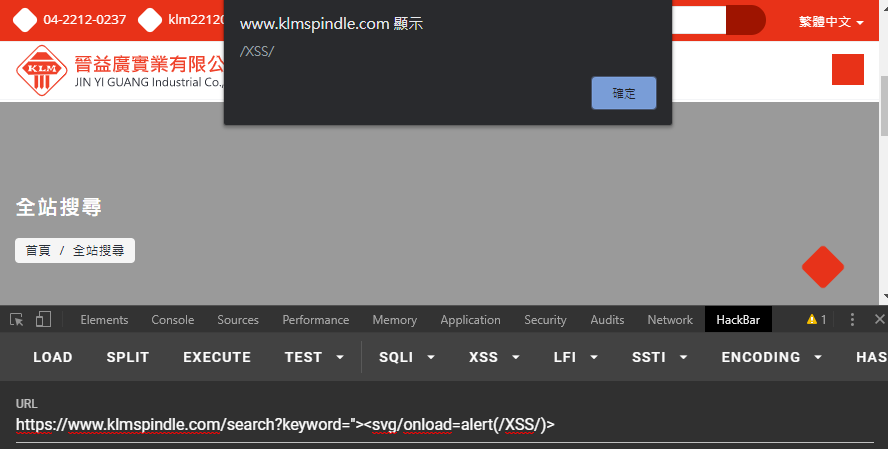Click the dark red search submit button

coord(746,20)
